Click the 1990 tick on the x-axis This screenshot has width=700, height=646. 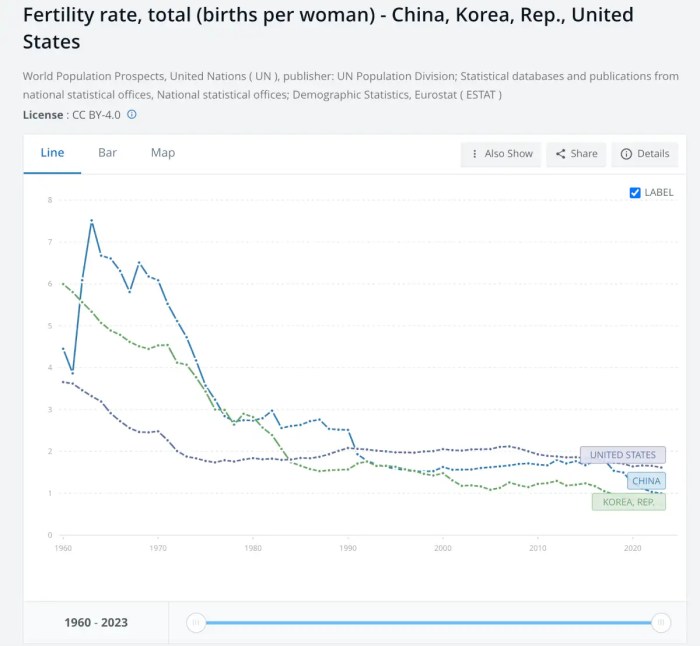point(347,548)
